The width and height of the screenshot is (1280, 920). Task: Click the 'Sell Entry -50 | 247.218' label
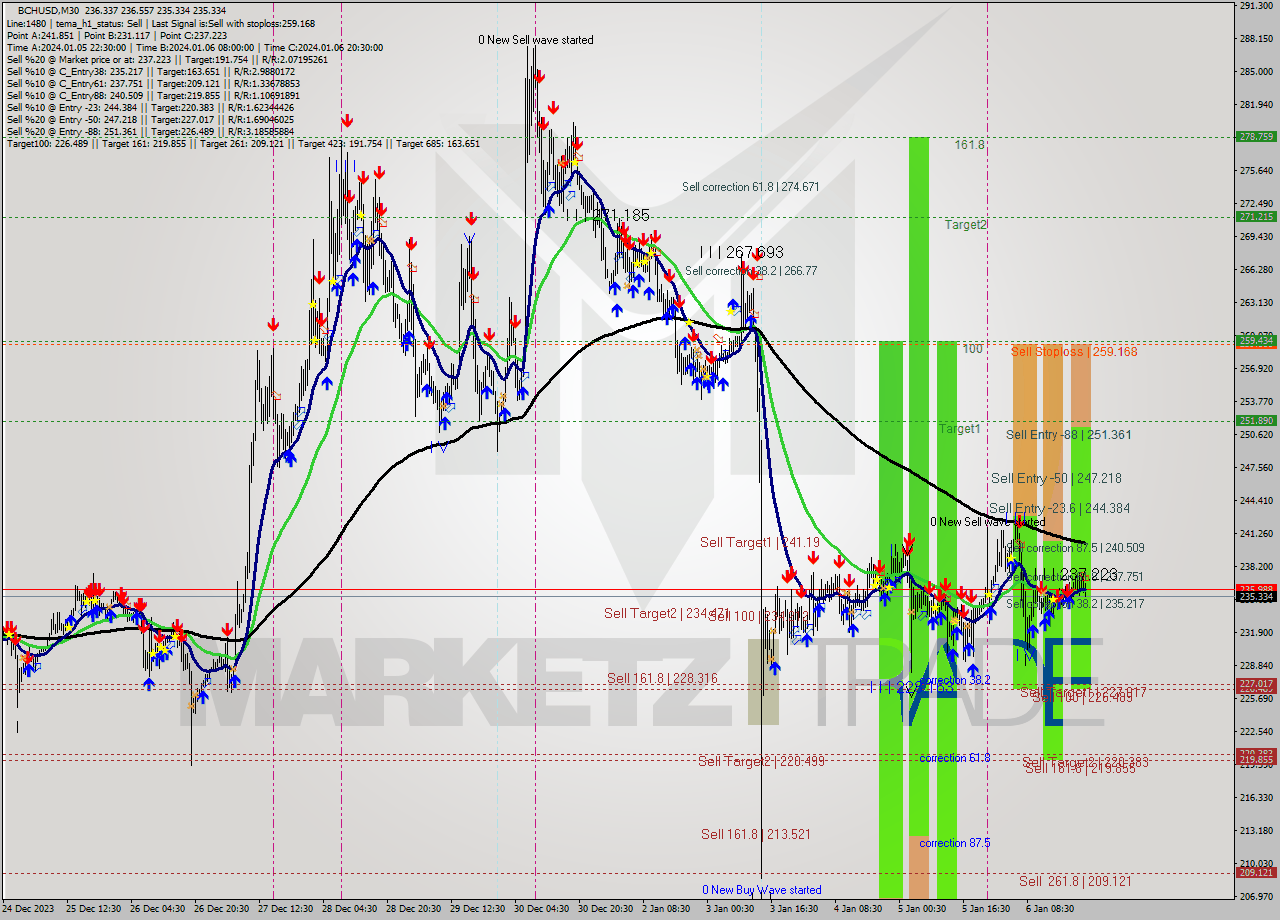tap(1055, 479)
